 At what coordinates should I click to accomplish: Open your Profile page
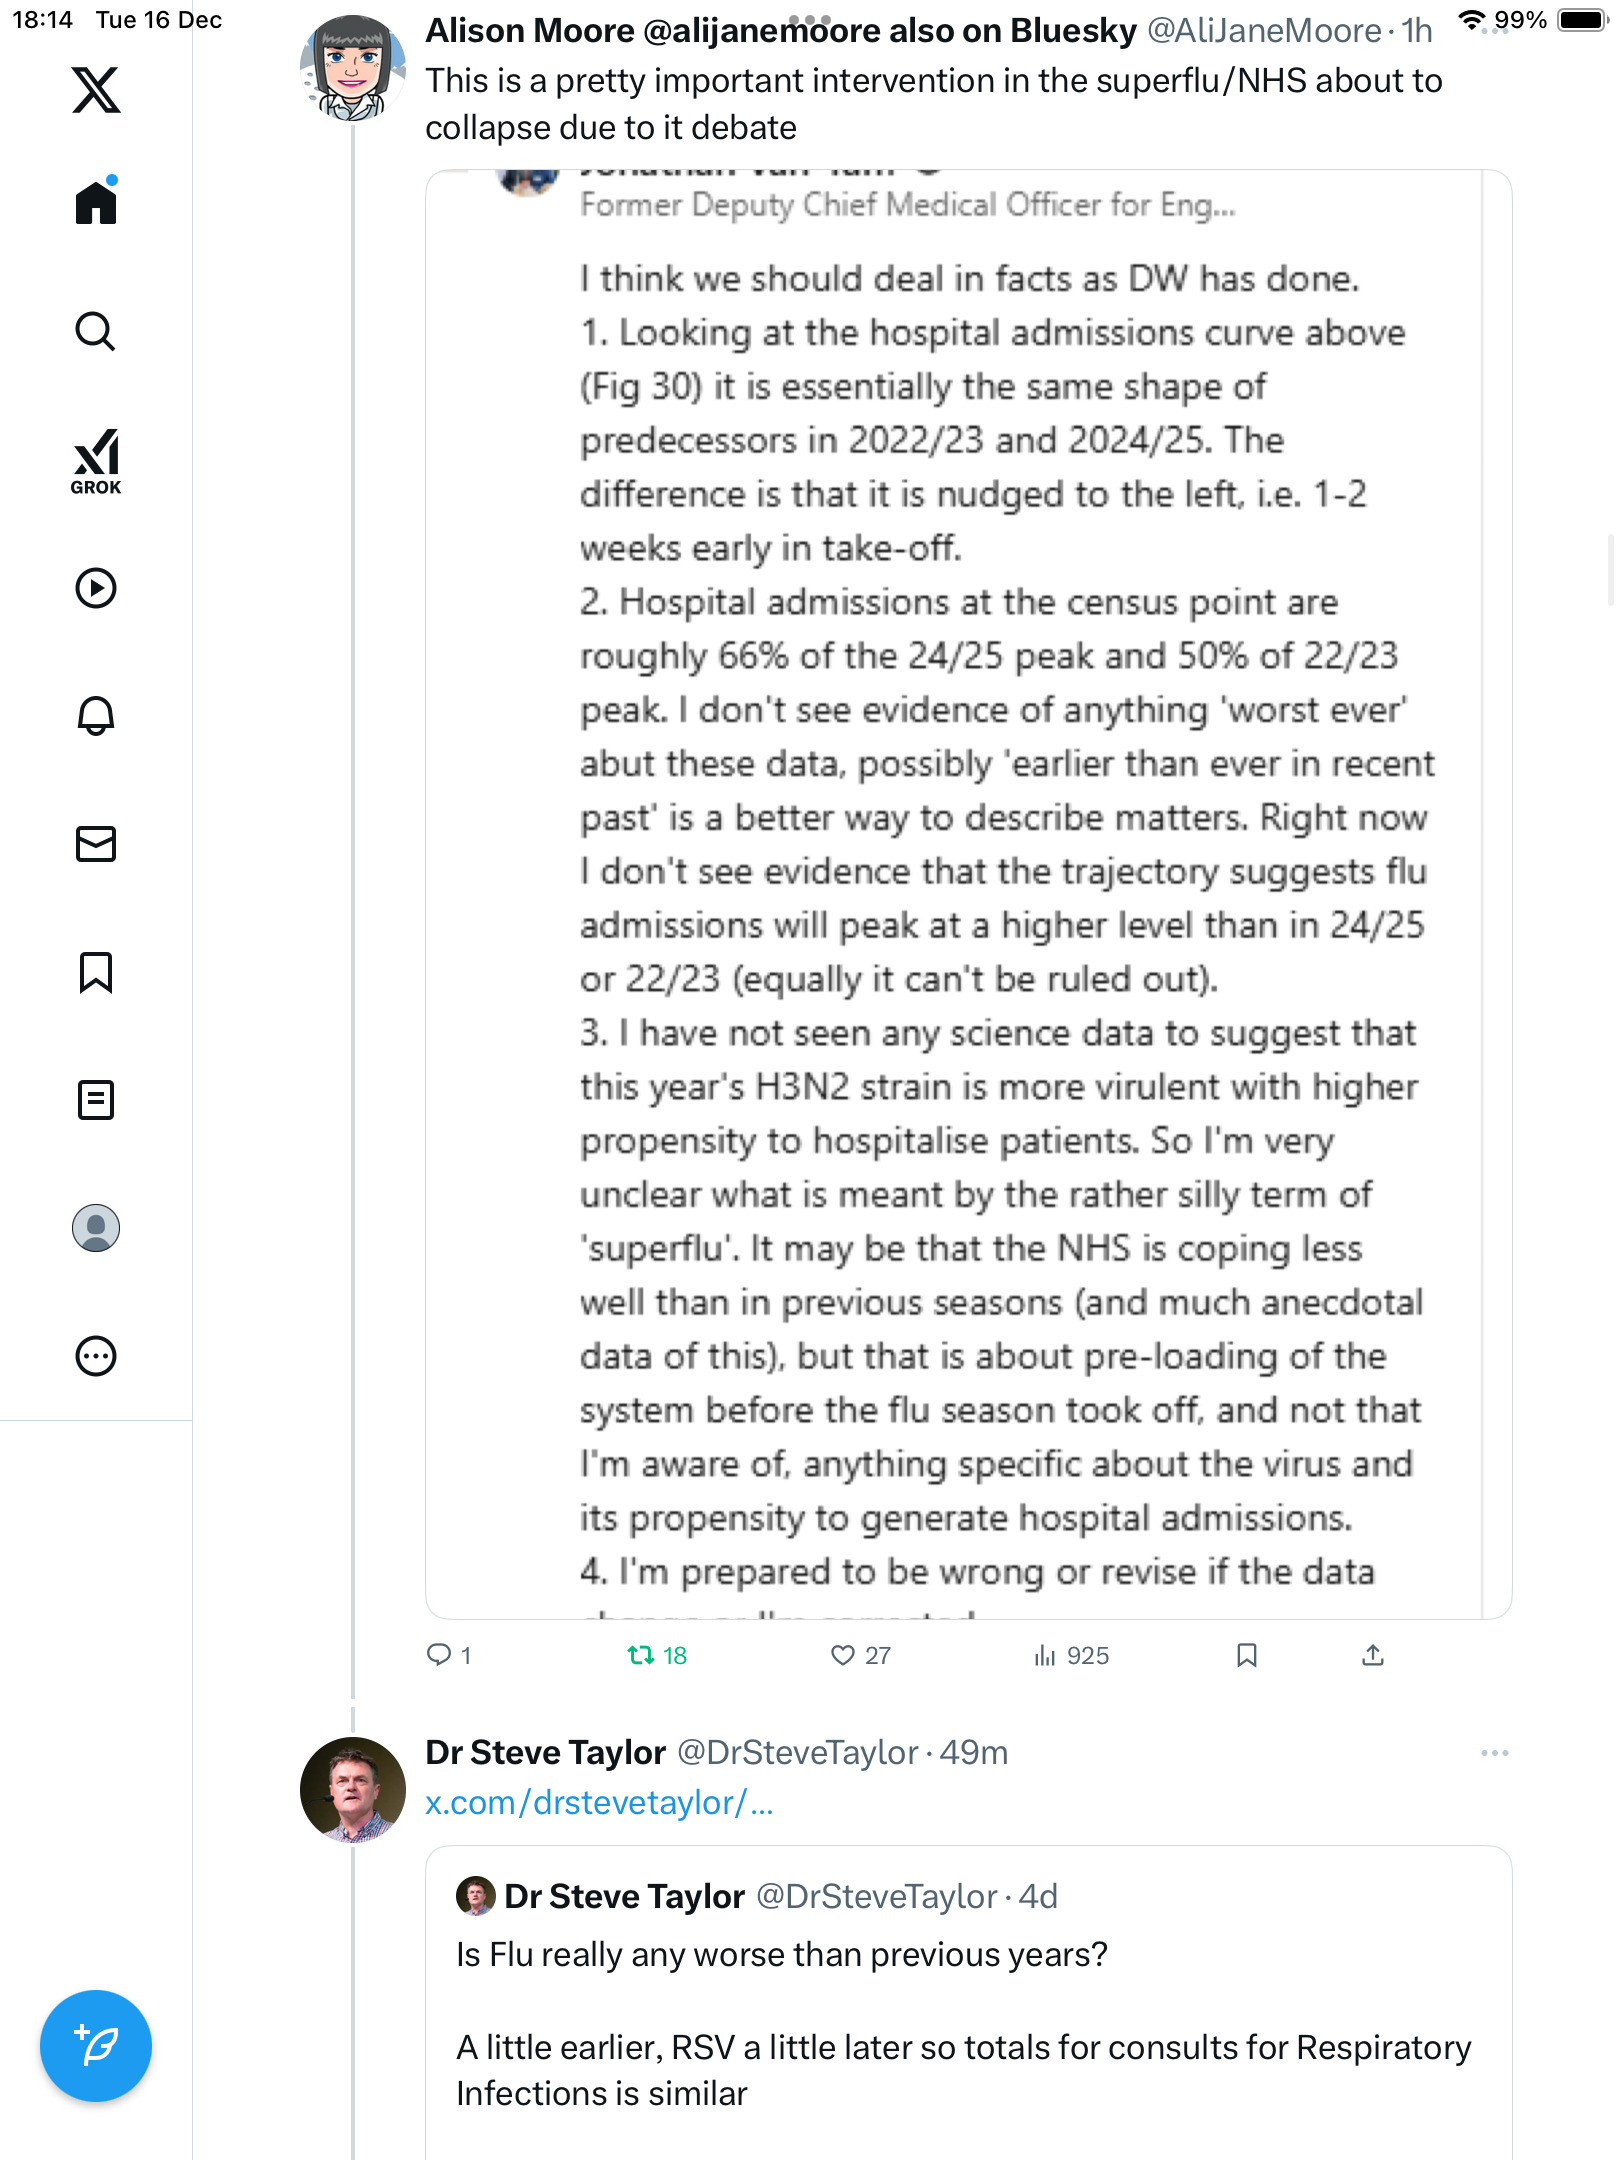(96, 1228)
